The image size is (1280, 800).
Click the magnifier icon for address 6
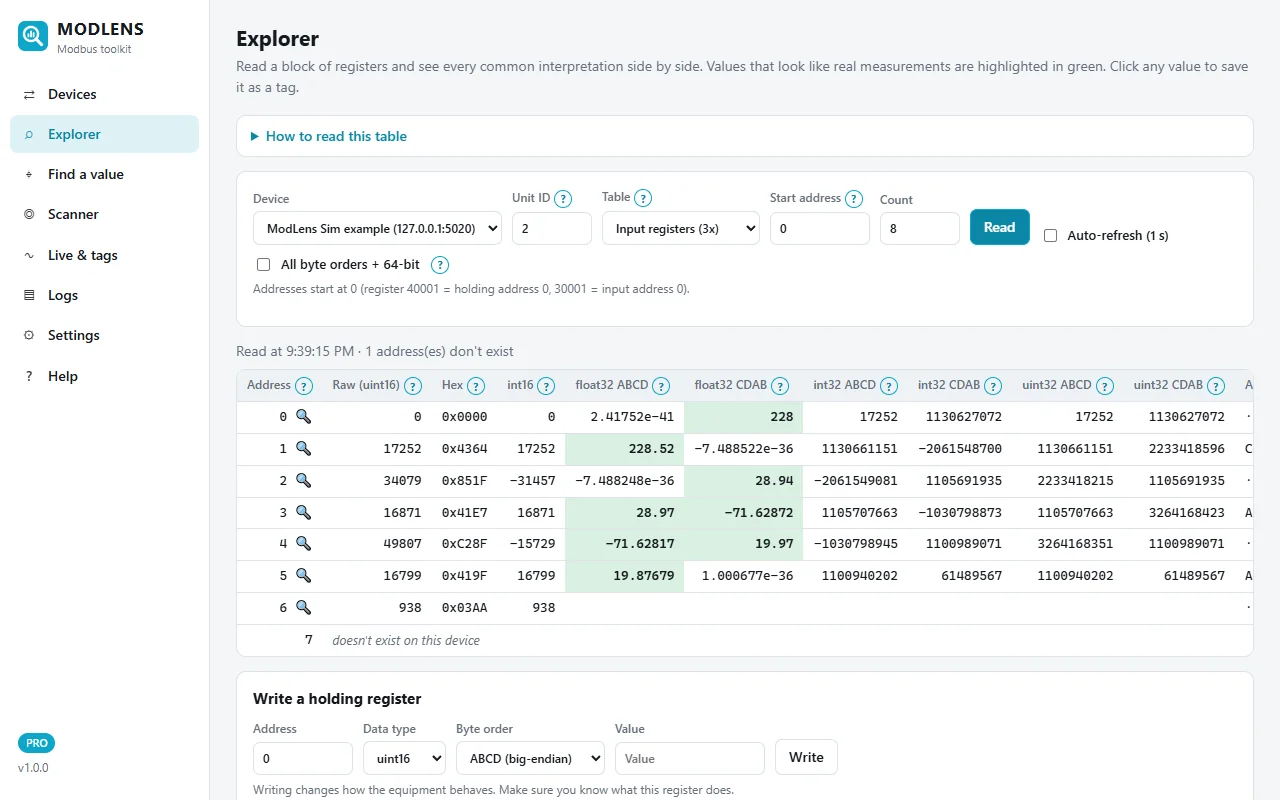[x=303, y=607]
